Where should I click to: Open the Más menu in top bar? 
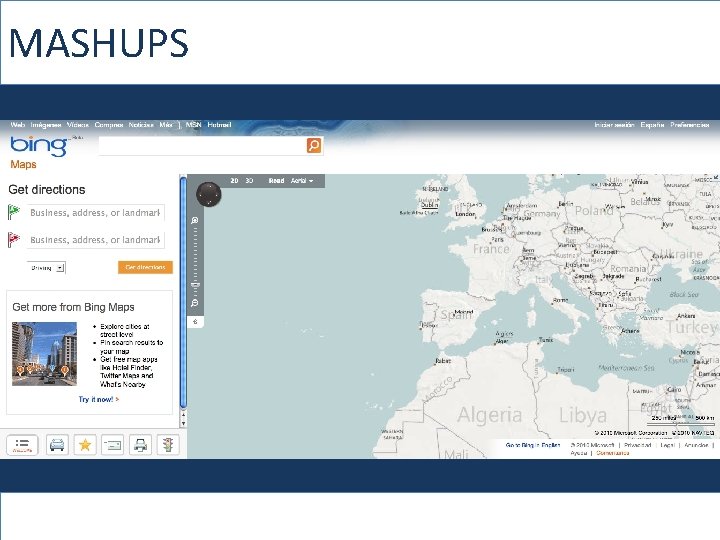click(167, 125)
